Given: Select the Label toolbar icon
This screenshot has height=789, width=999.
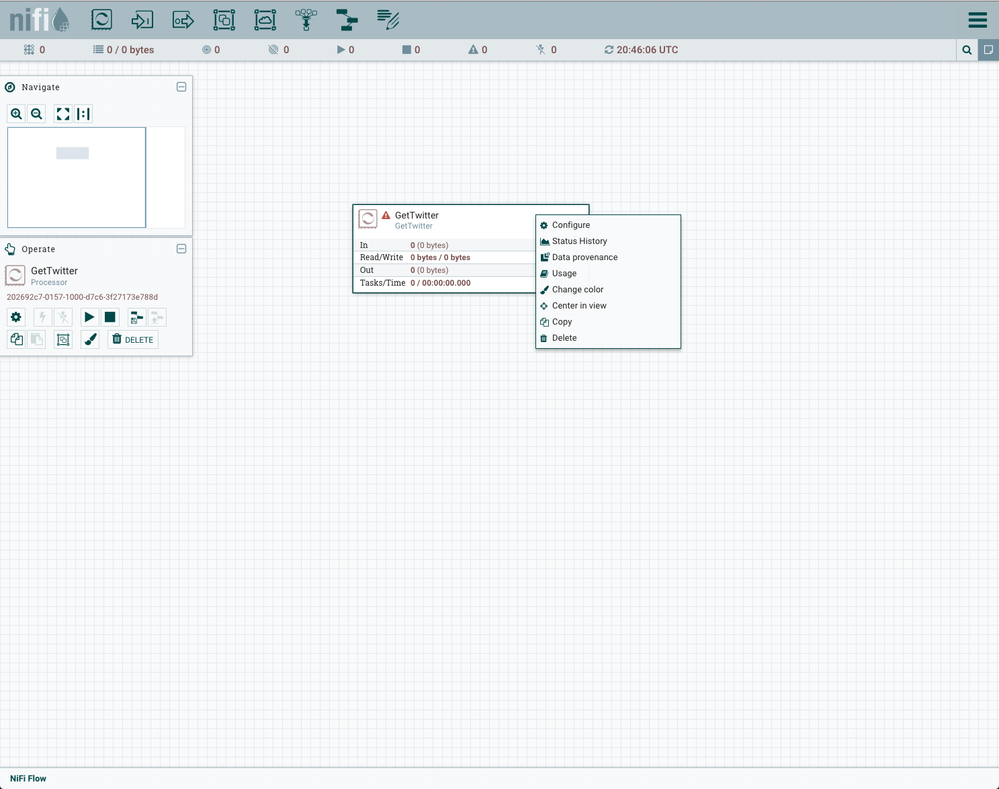Looking at the screenshot, I should click(388, 19).
